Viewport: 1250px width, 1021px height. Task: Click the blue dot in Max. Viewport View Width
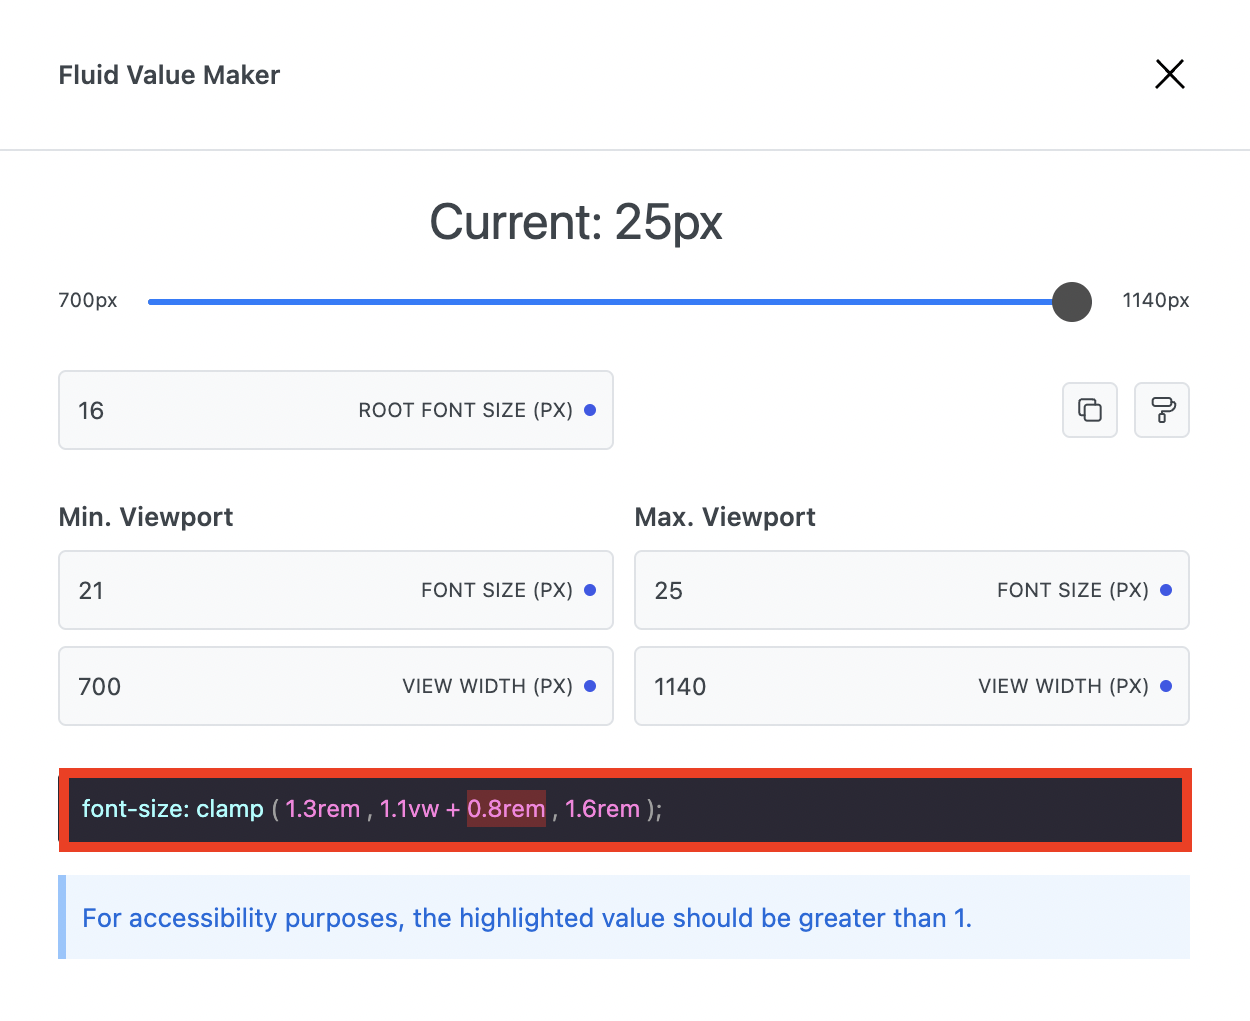pos(1166,686)
